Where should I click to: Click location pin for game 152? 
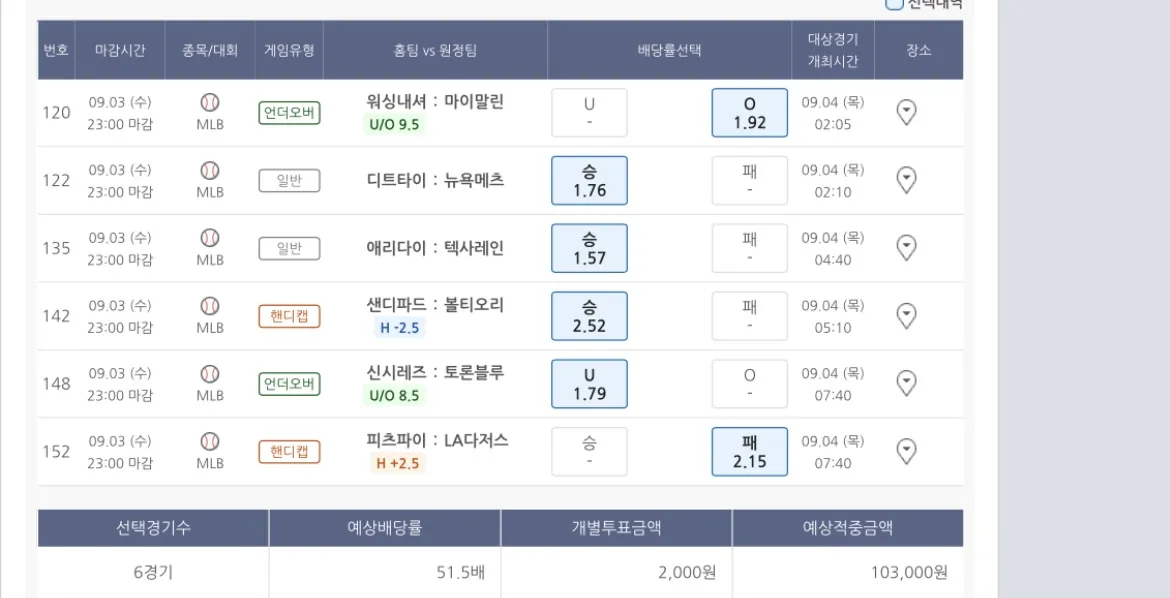coord(906,451)
